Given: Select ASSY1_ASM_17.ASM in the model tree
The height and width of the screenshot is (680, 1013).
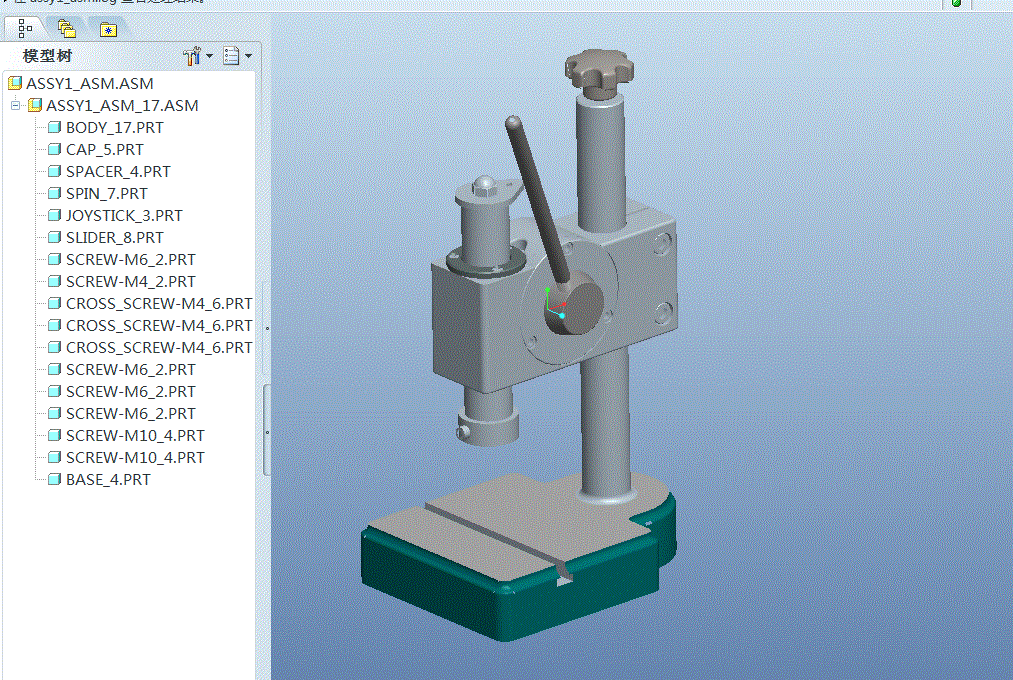Looking at the screenshot, I should pyautogui.click(x=122, y=105).
